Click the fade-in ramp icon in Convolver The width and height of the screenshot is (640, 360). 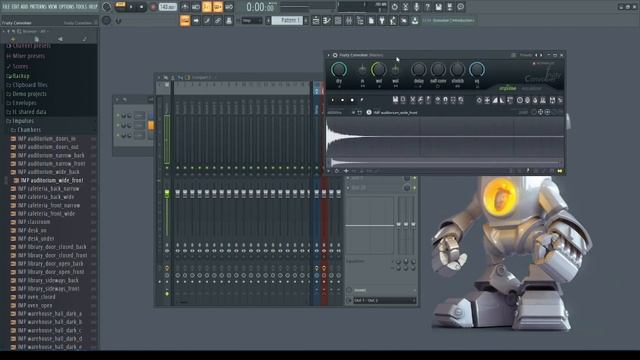click(x=495, y=100)
